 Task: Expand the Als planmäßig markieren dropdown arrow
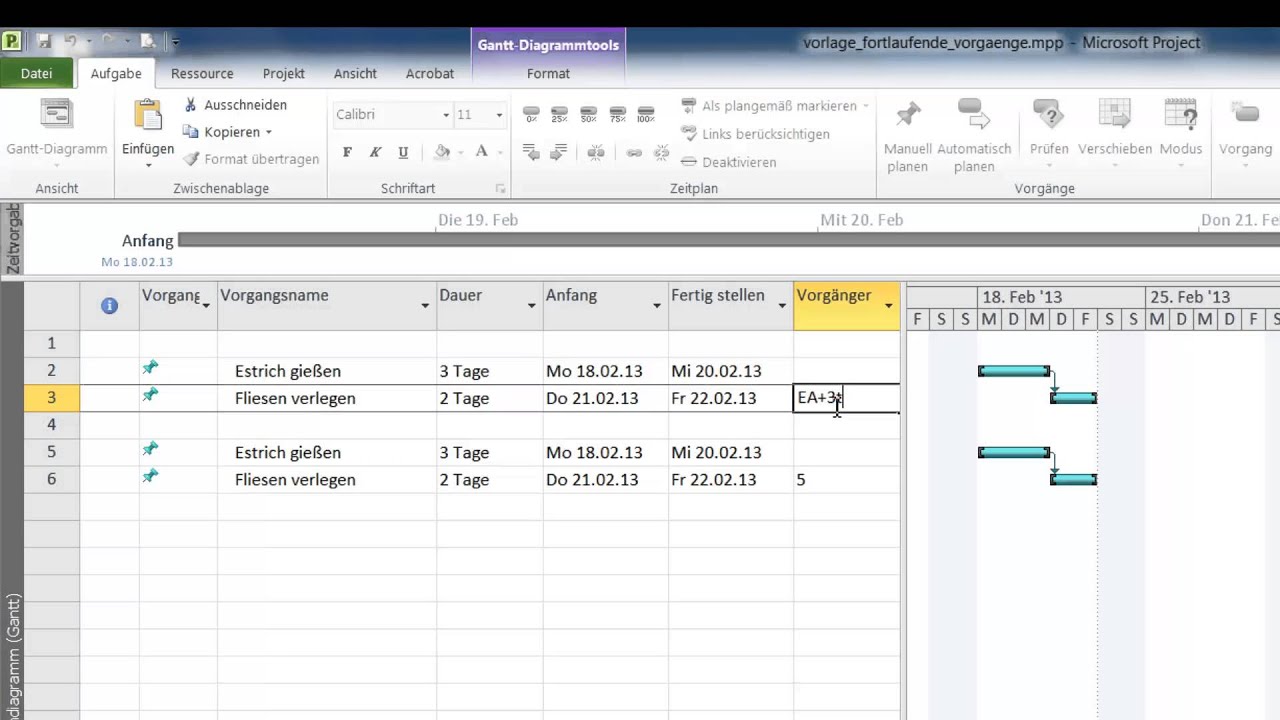point(865,106)
